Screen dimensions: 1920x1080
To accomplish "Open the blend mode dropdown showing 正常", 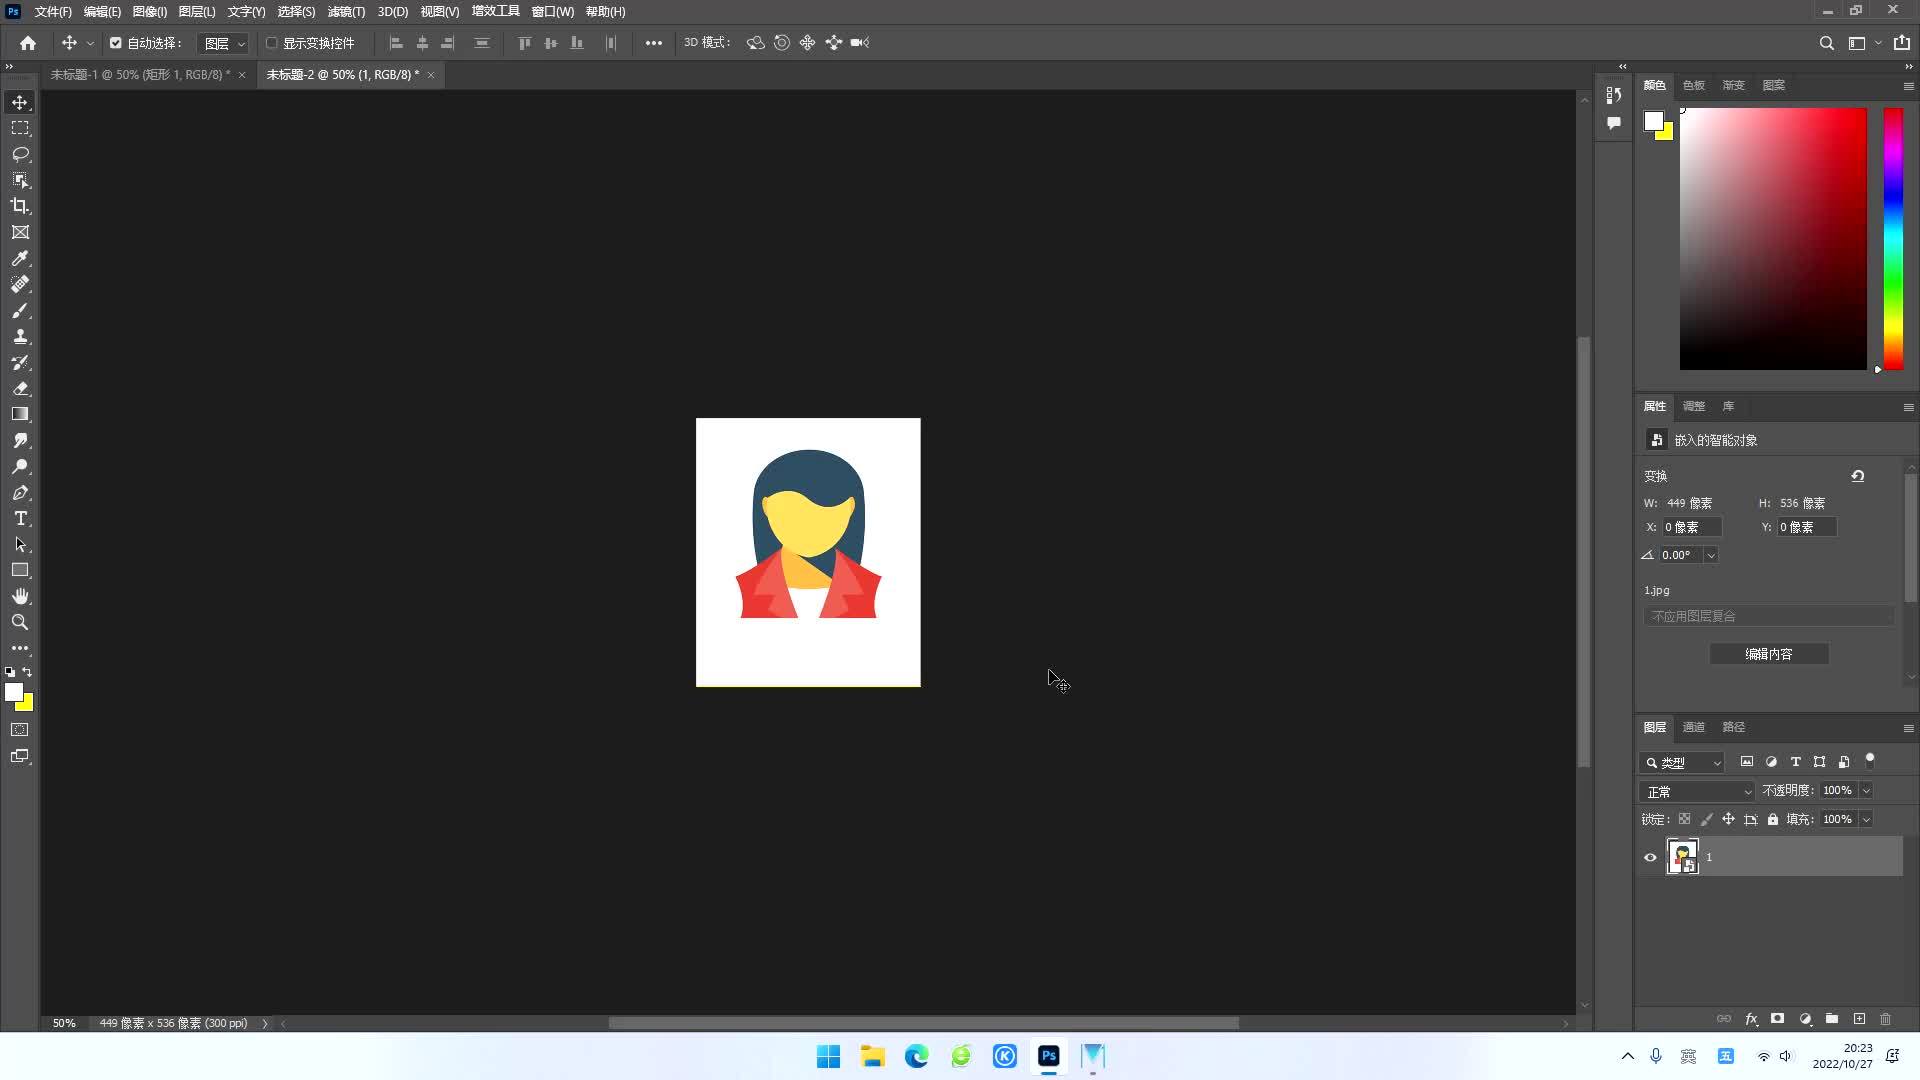I will (x=1696, y=790).
